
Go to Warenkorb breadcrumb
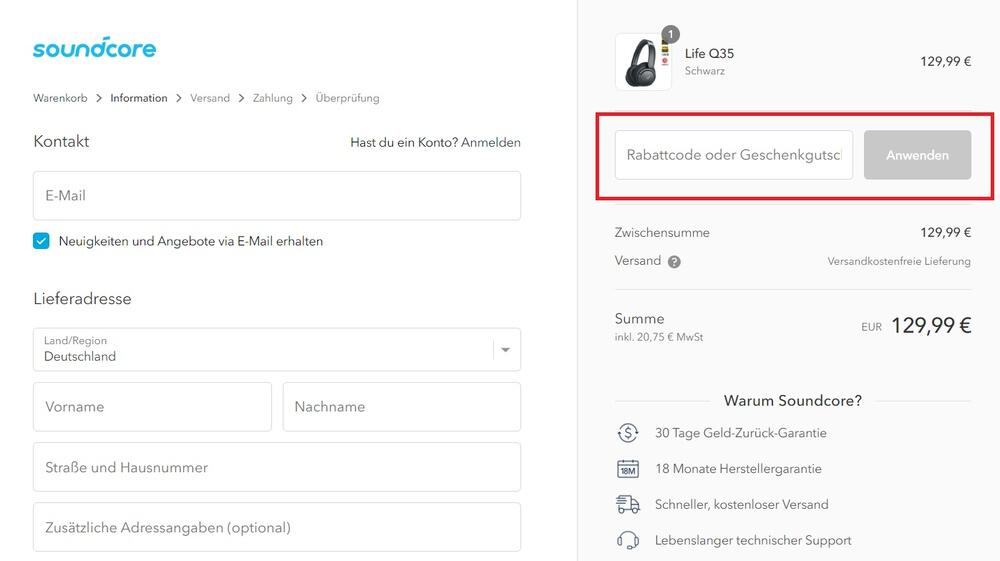point(60,98)
